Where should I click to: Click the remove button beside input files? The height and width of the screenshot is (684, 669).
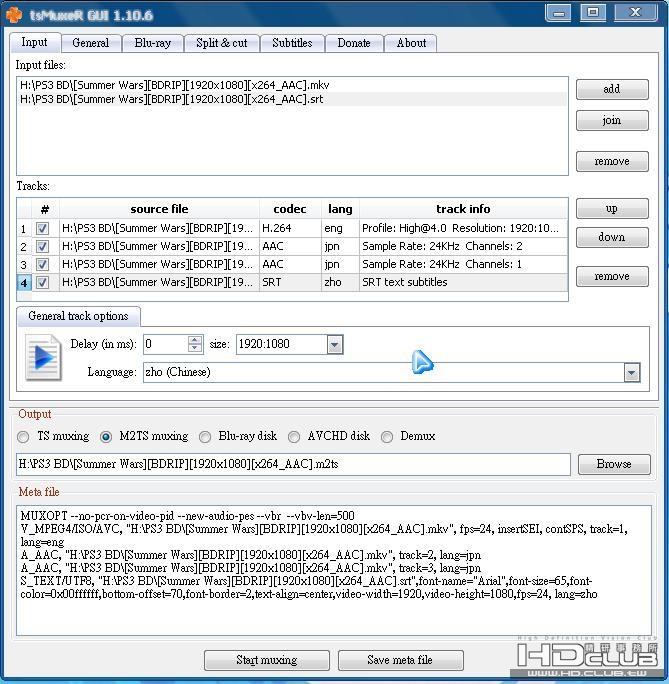coord(612,161)
